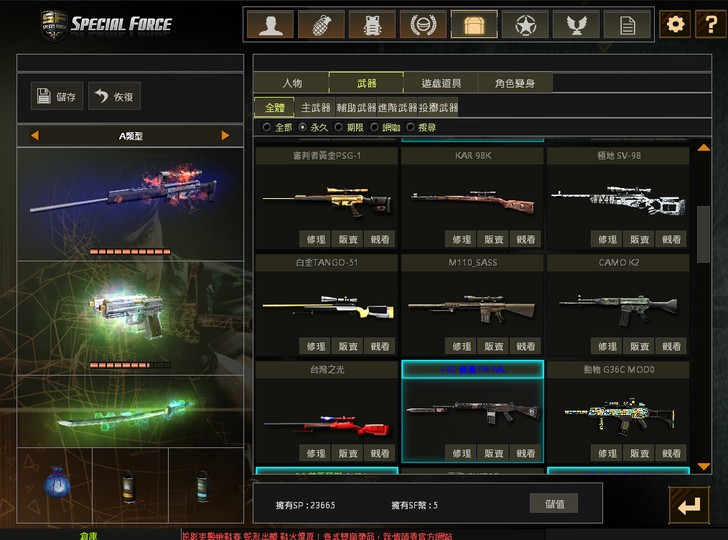Viewport: 728px width, 540px height.
Task: Open the 主武器 sub-tab
Action: (x=316, y=108)
